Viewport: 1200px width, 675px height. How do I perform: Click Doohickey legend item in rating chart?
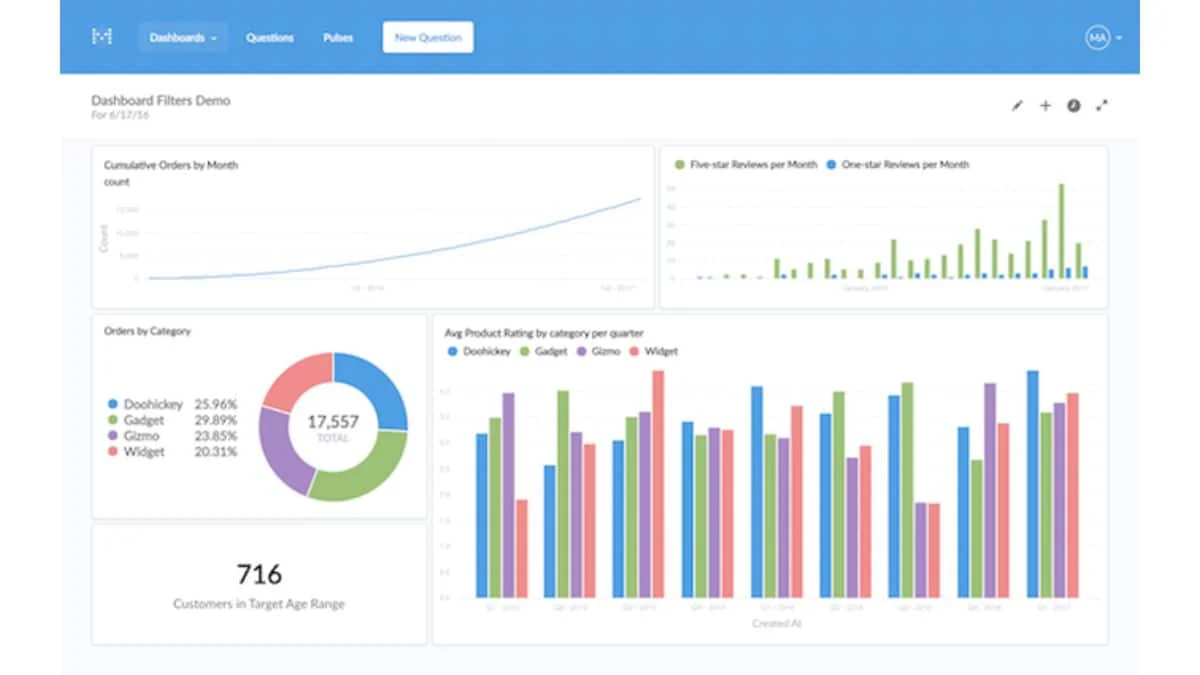[480, 351]
